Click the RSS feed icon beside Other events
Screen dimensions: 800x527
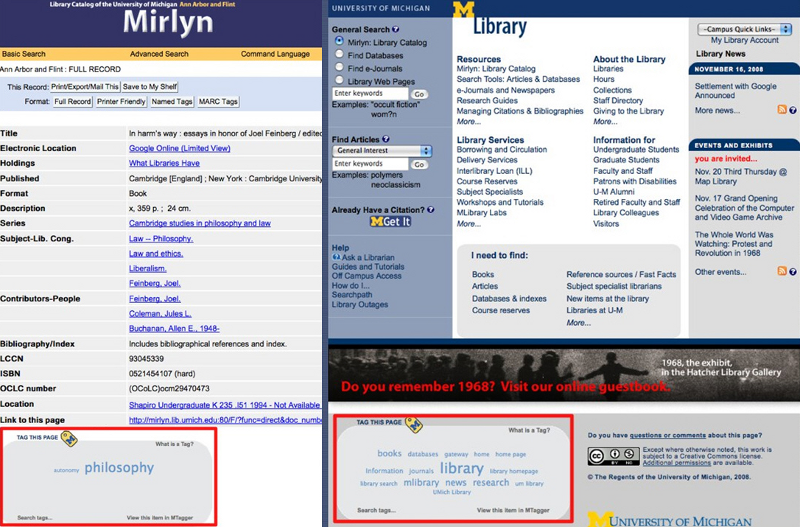pos(781,272)
